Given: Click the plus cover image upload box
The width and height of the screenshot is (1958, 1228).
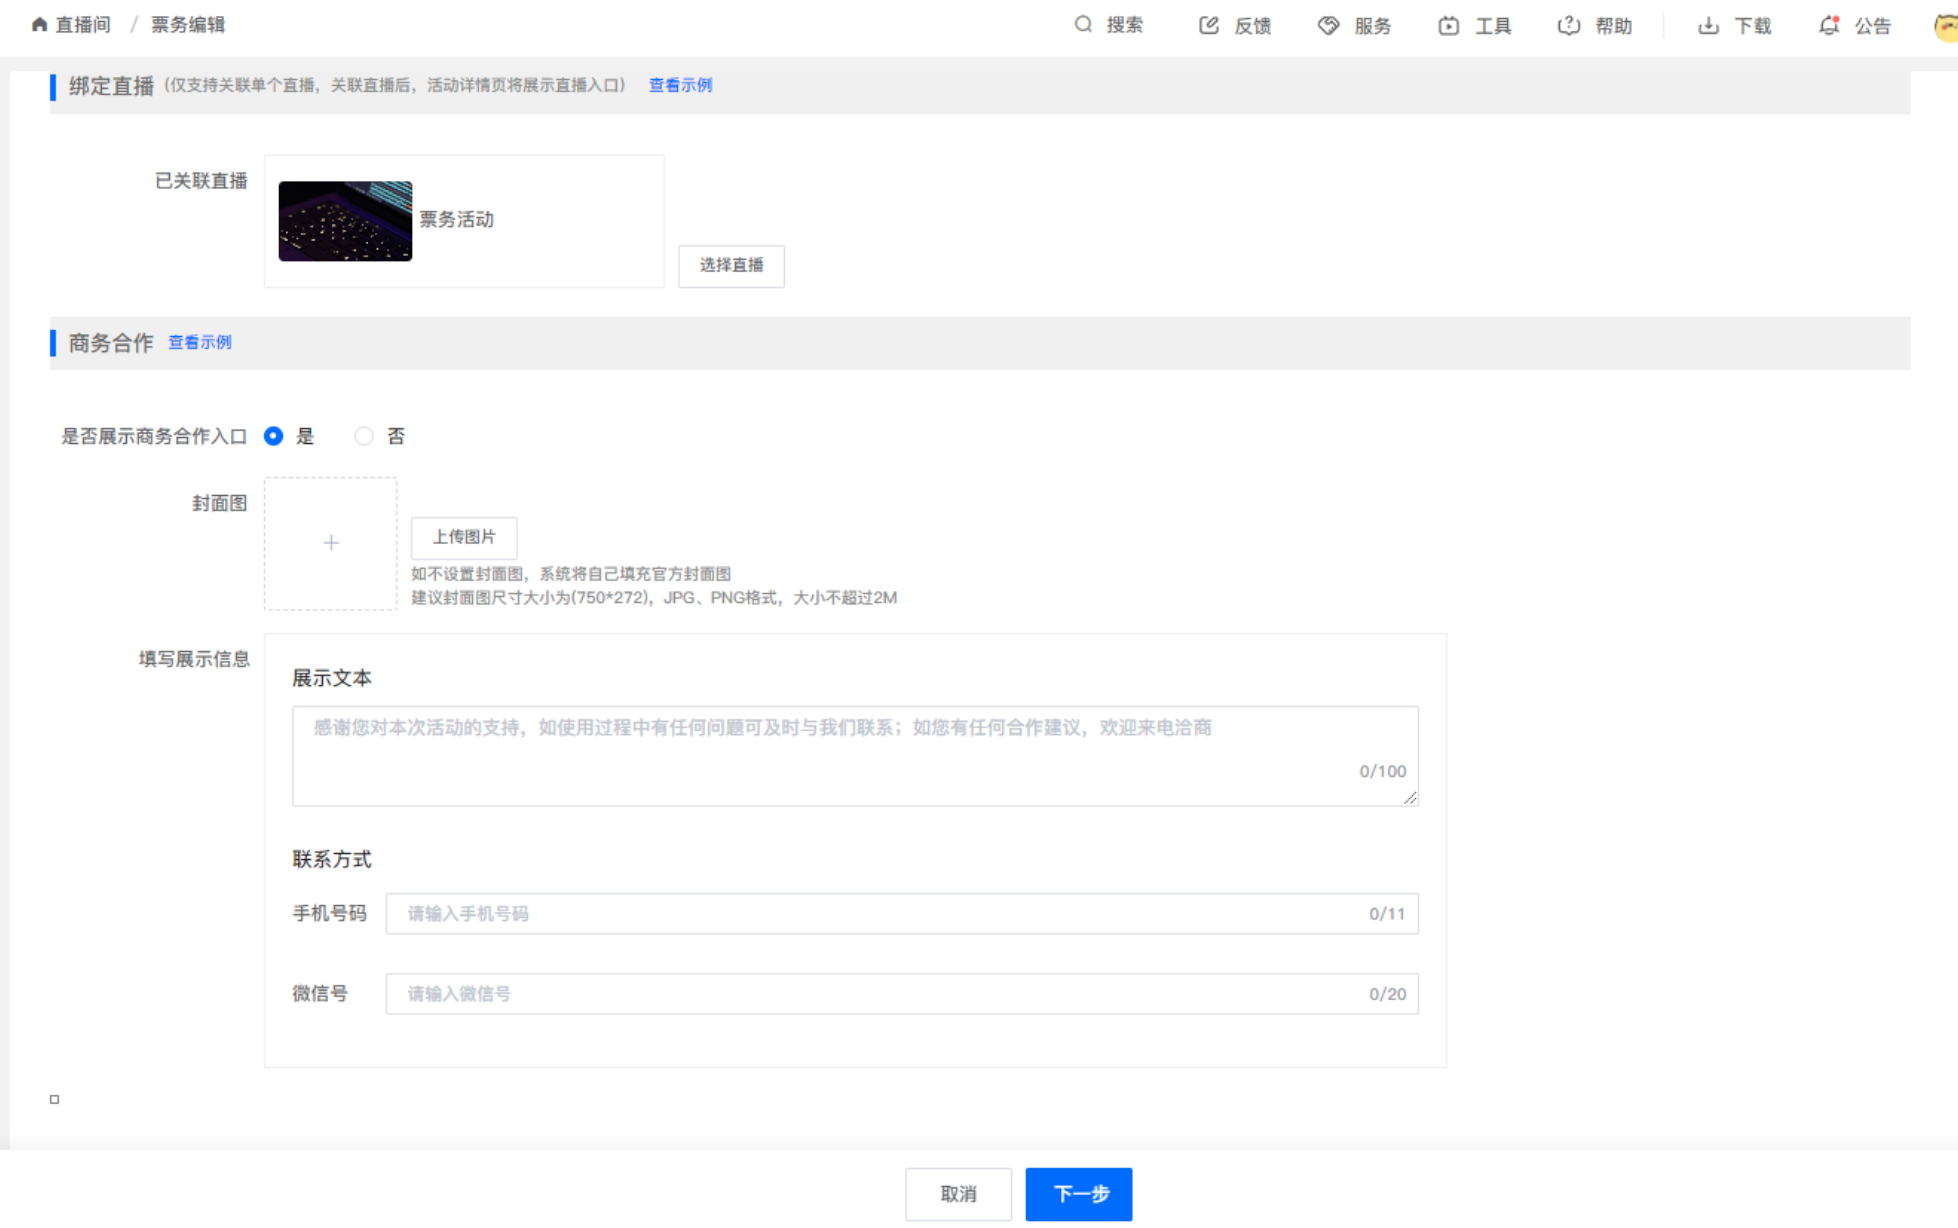Looking at the screenshot, I should [331, 543].
